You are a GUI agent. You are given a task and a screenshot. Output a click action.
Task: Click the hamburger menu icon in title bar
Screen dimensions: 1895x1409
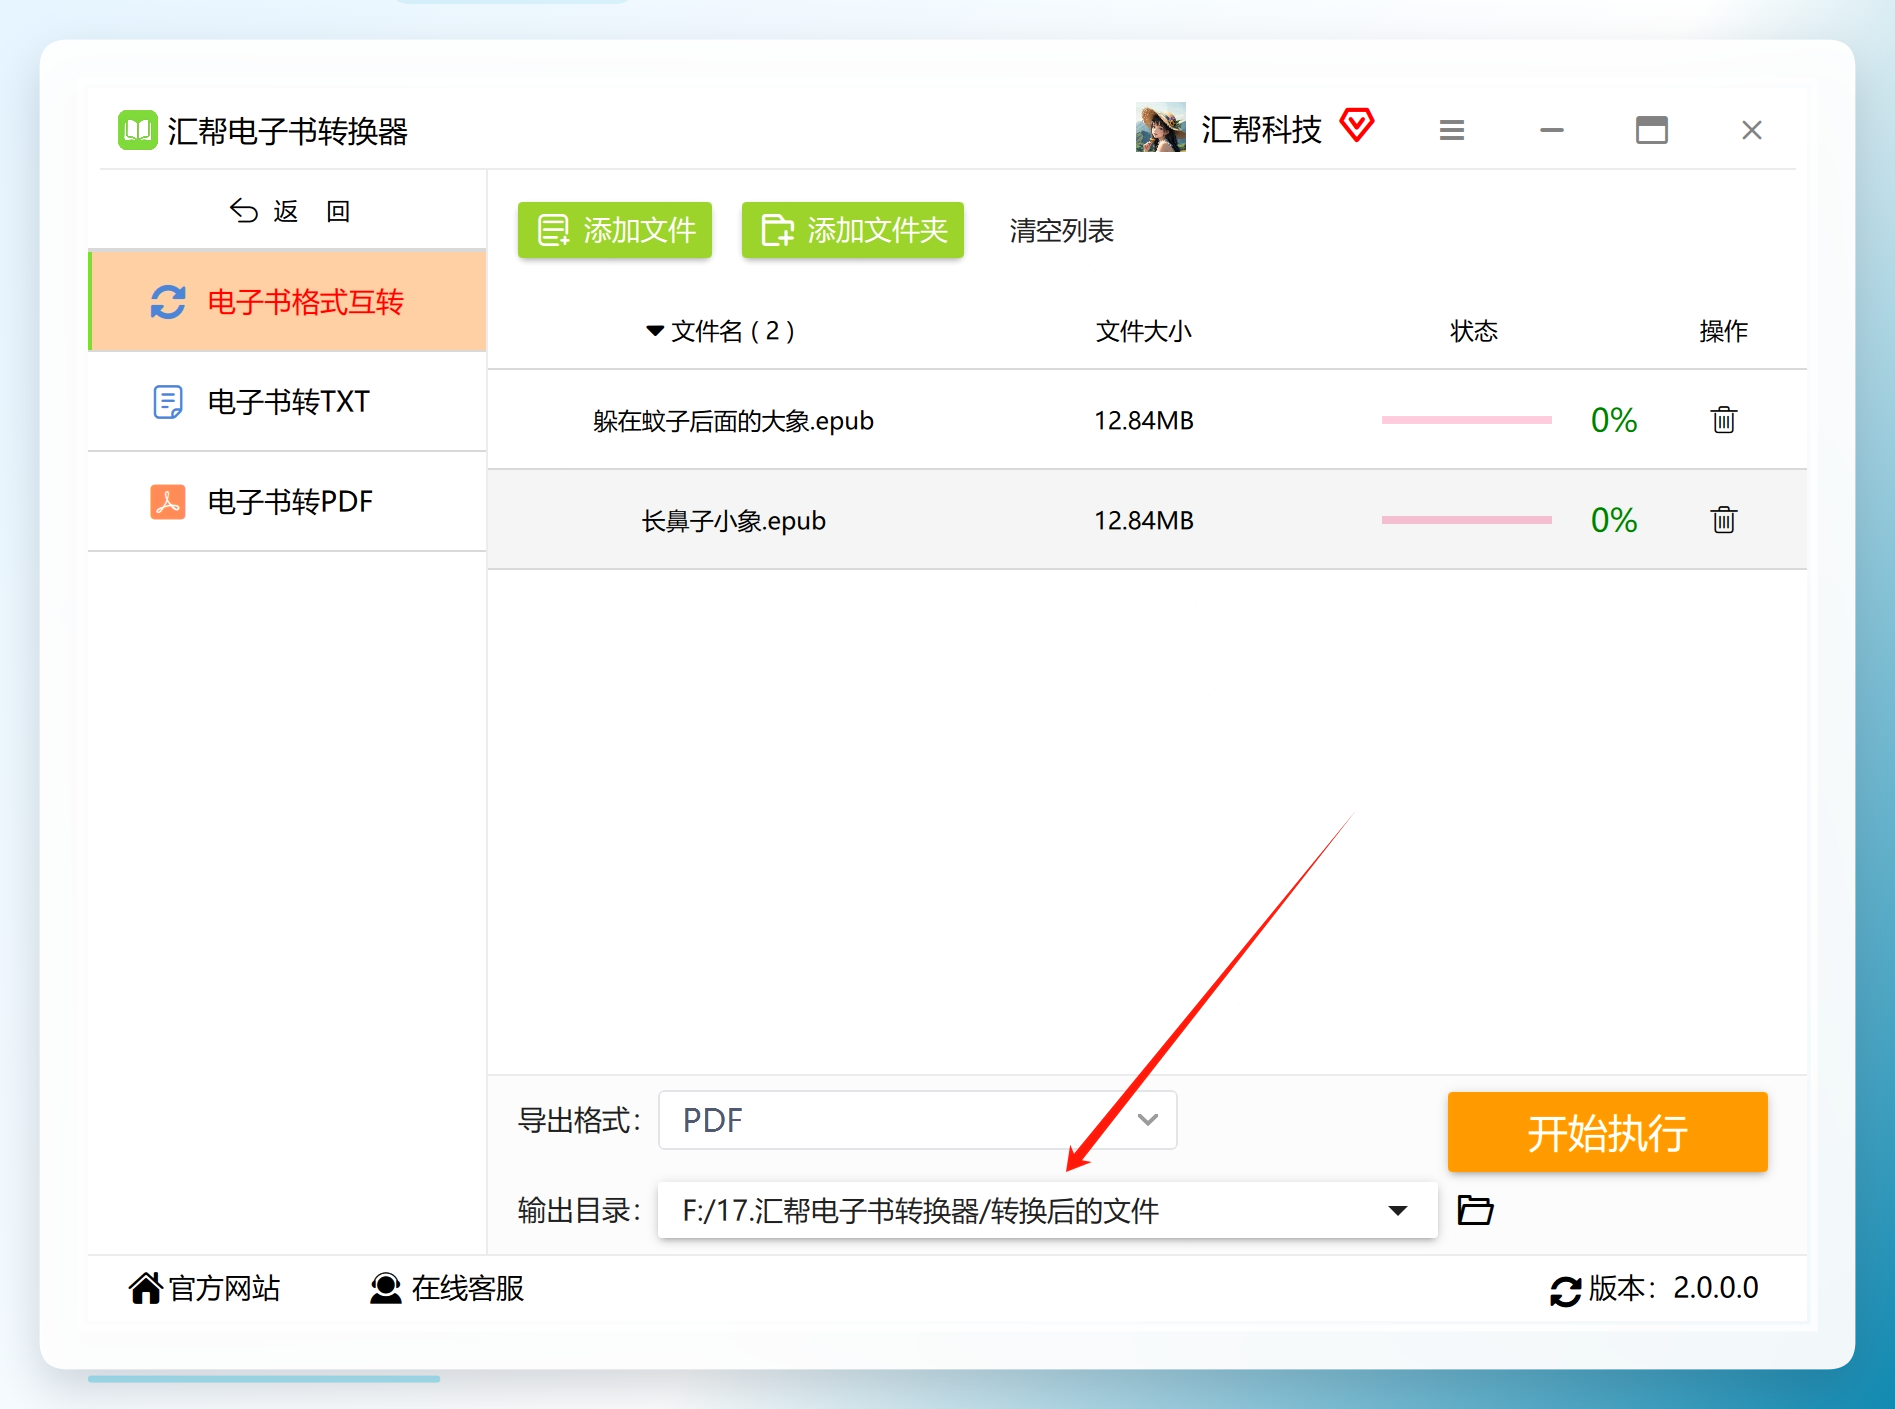(1452, 130)
